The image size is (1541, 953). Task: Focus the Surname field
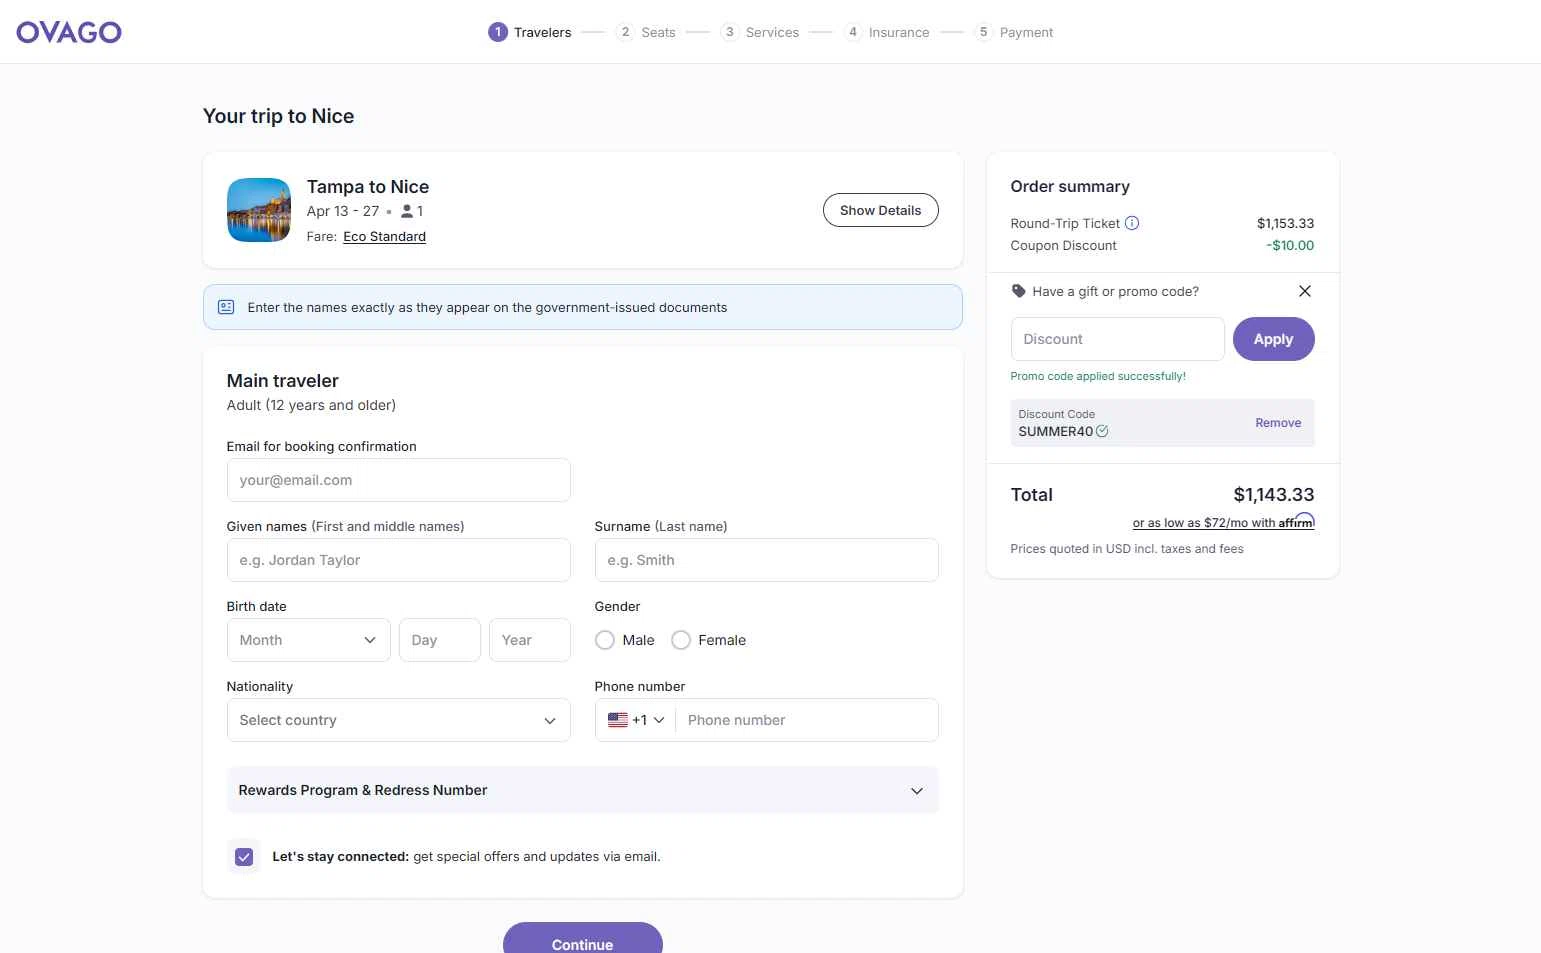click(766, 560)
